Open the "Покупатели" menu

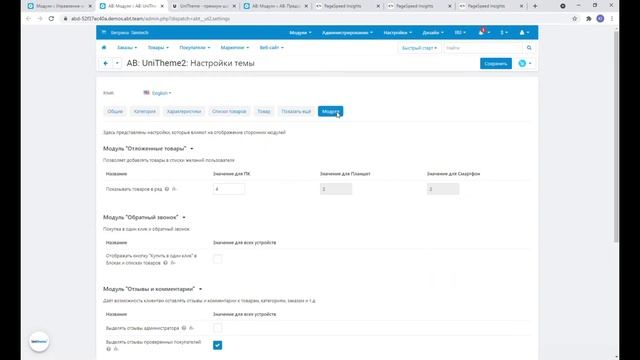tap(195, 48)
